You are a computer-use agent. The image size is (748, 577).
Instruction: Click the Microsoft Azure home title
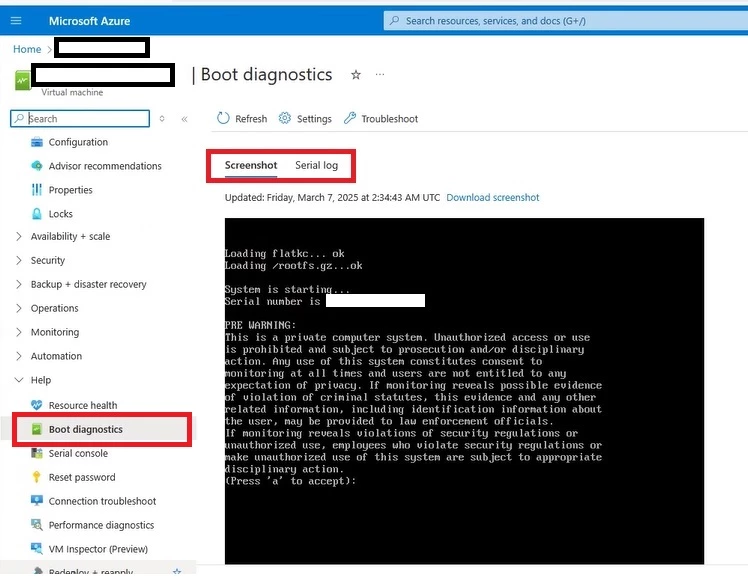pyautogui.click(x=89, y=21)
